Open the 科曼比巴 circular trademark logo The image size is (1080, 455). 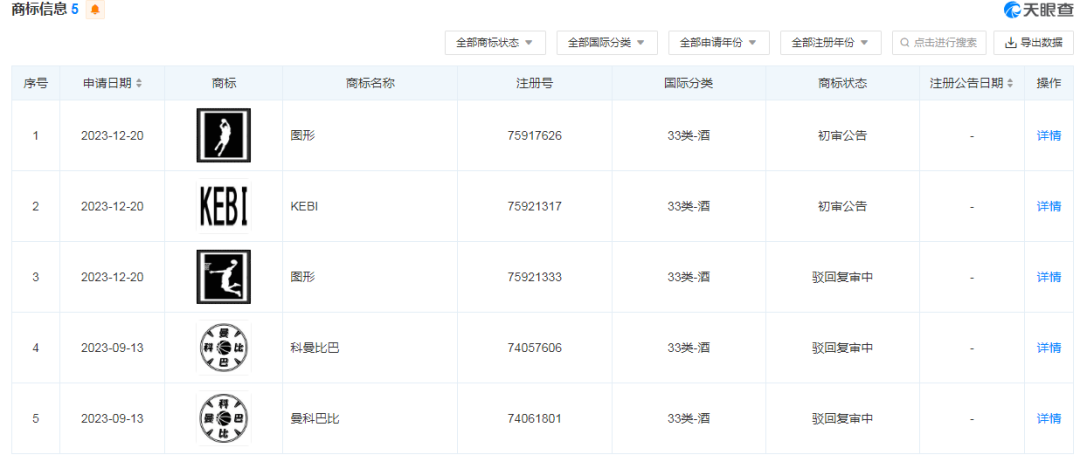223,348
